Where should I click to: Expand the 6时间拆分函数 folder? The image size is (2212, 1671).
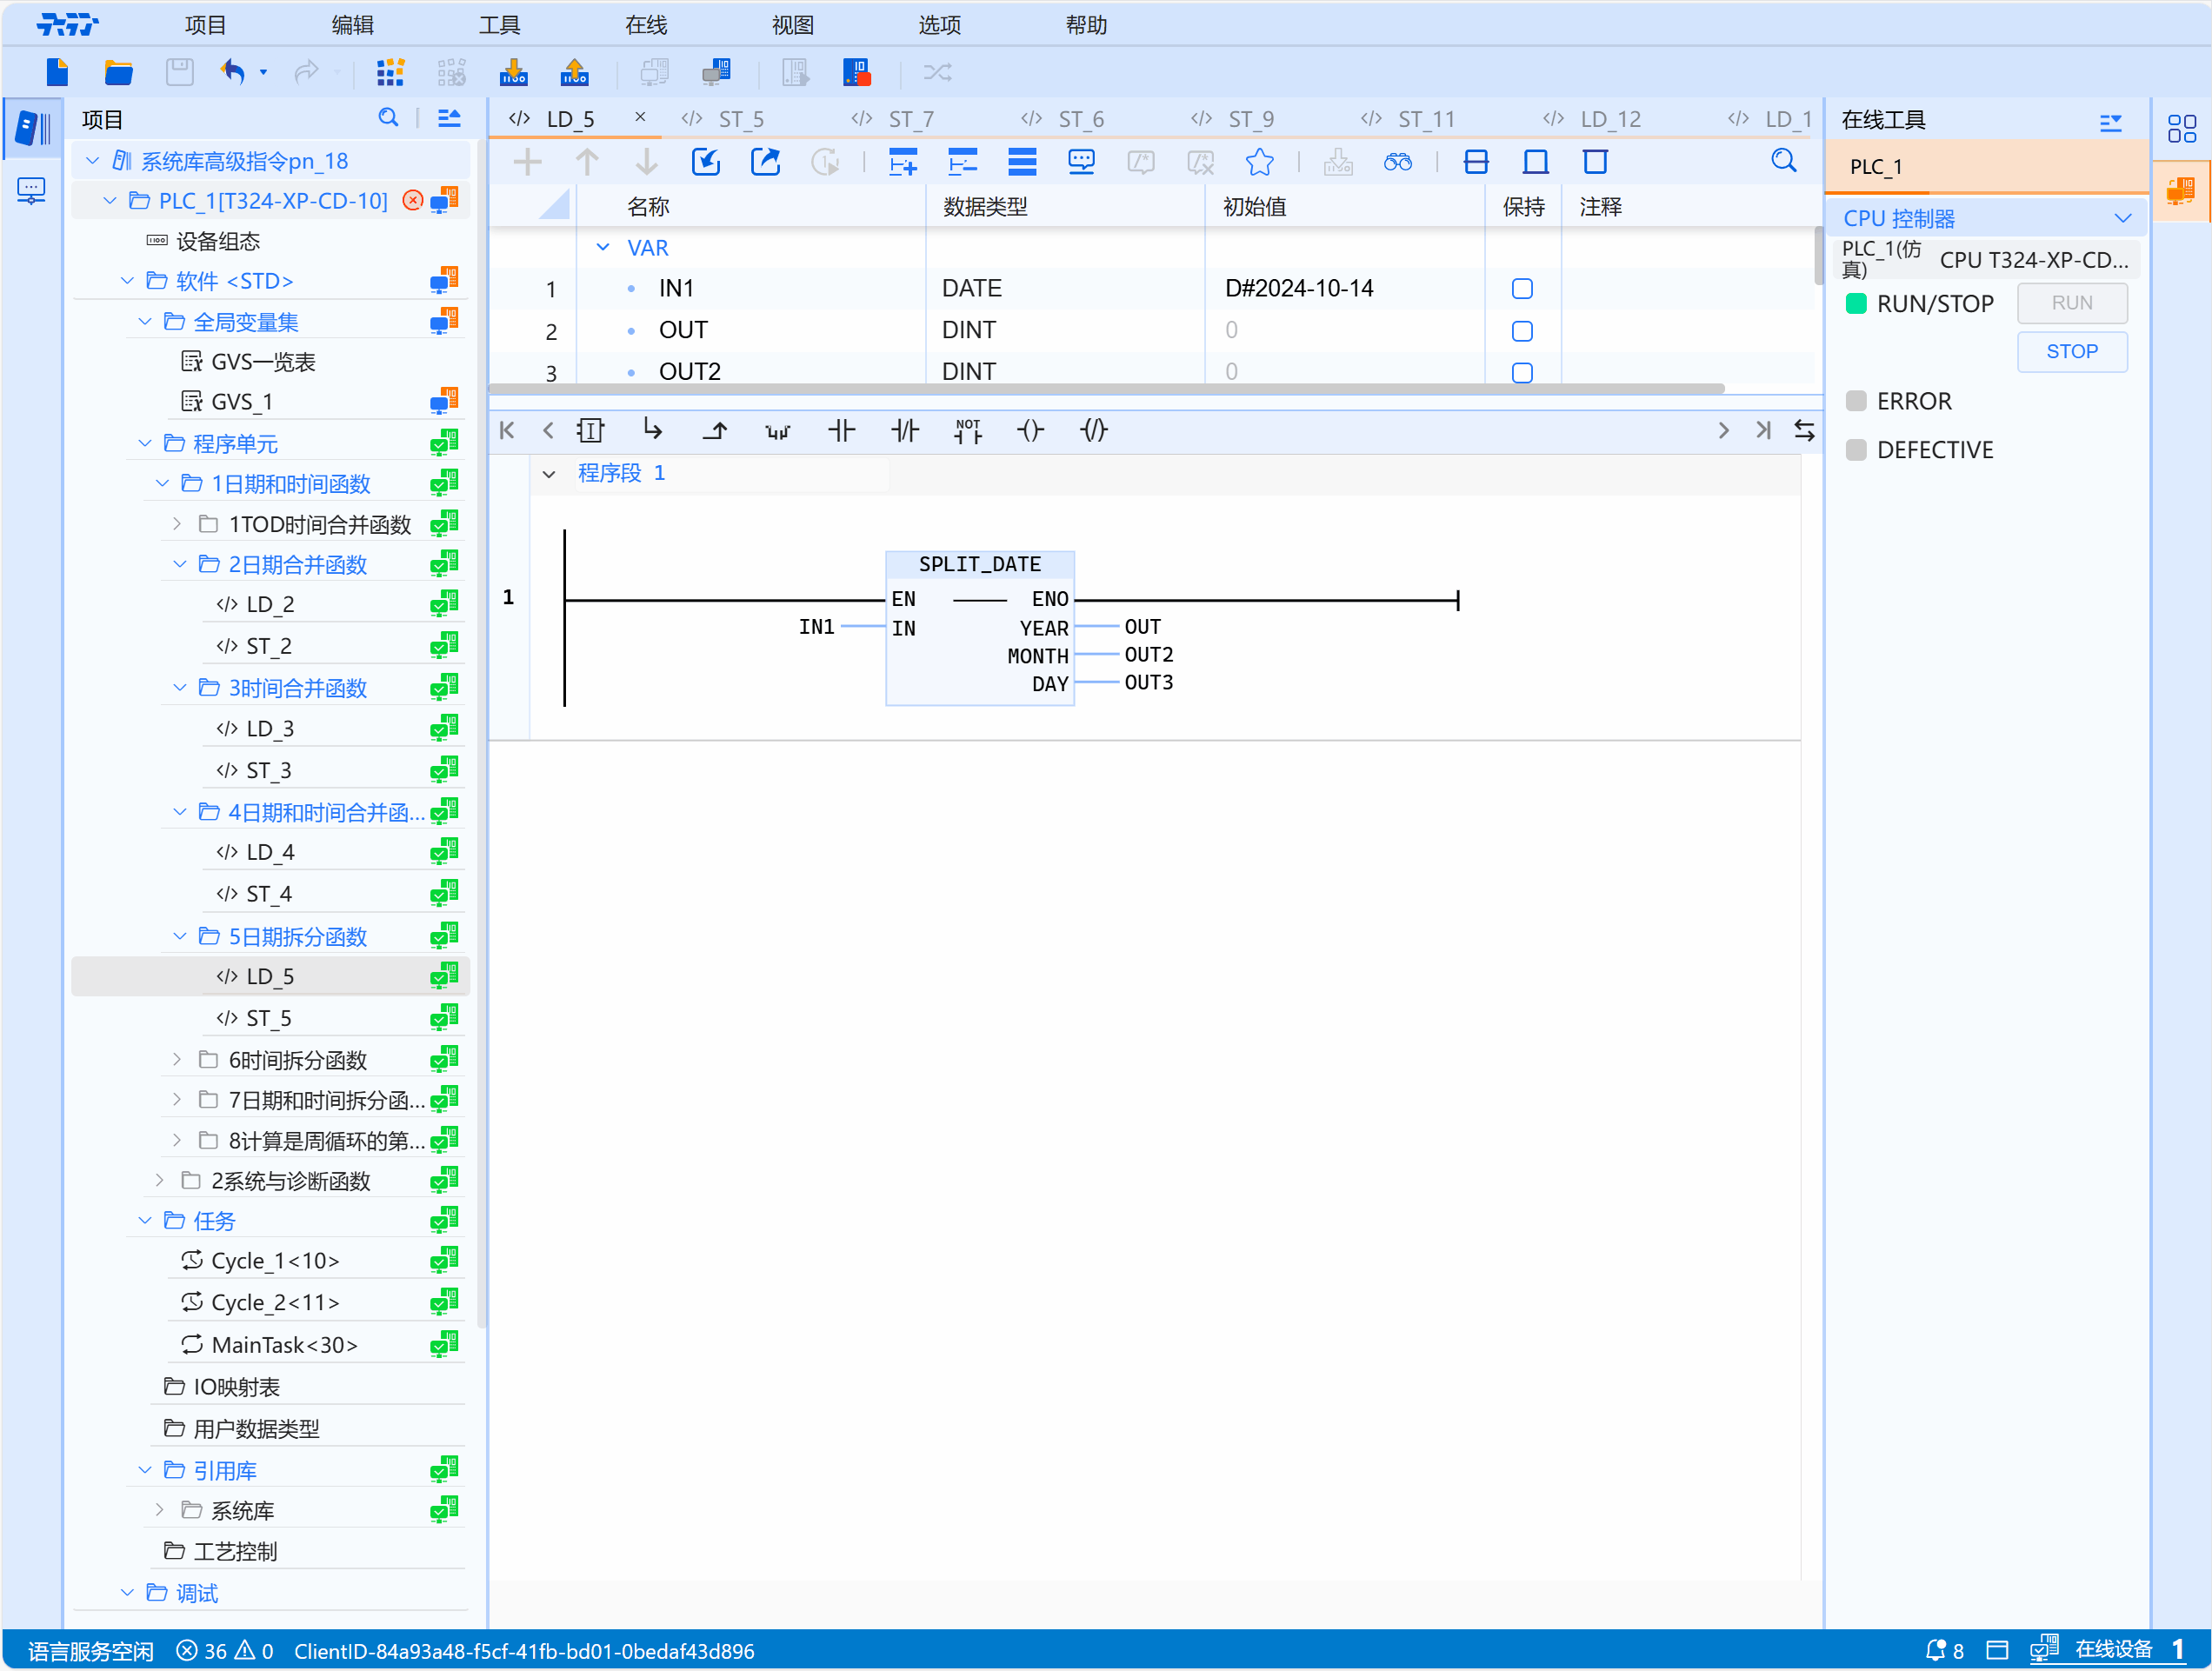click(177, 1059)
